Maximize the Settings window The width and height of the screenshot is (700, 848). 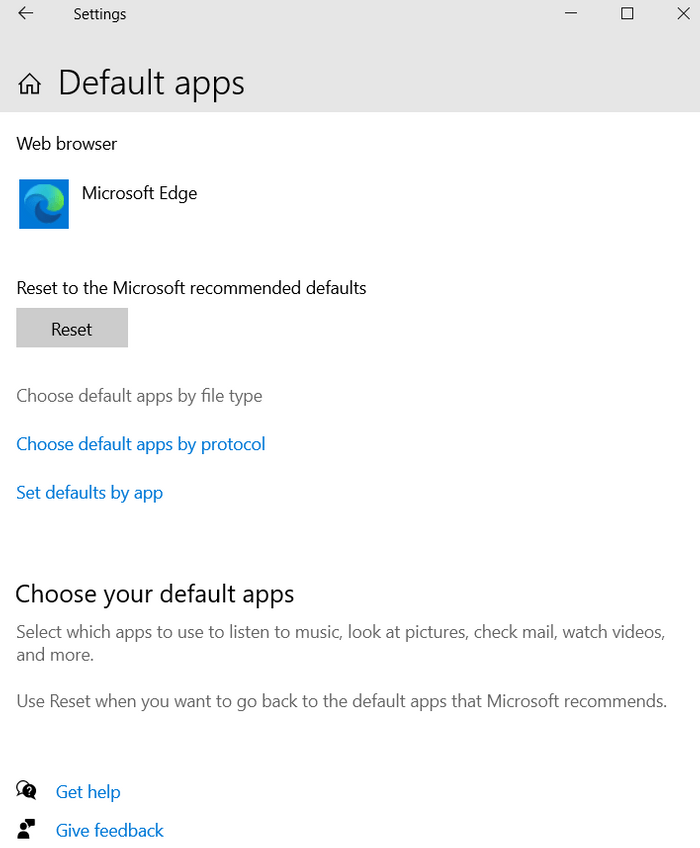pyautogui.click(x=627, y=14)
